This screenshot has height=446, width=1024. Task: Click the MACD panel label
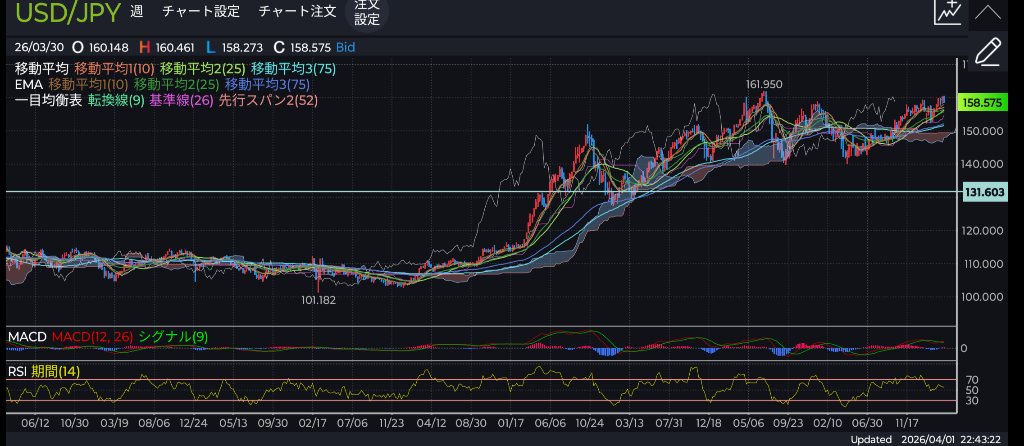[27, 337]
